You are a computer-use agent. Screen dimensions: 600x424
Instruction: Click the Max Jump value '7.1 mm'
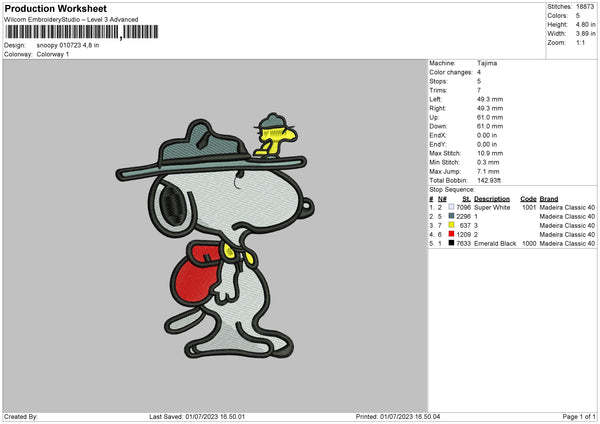click(x=488, y=171)
